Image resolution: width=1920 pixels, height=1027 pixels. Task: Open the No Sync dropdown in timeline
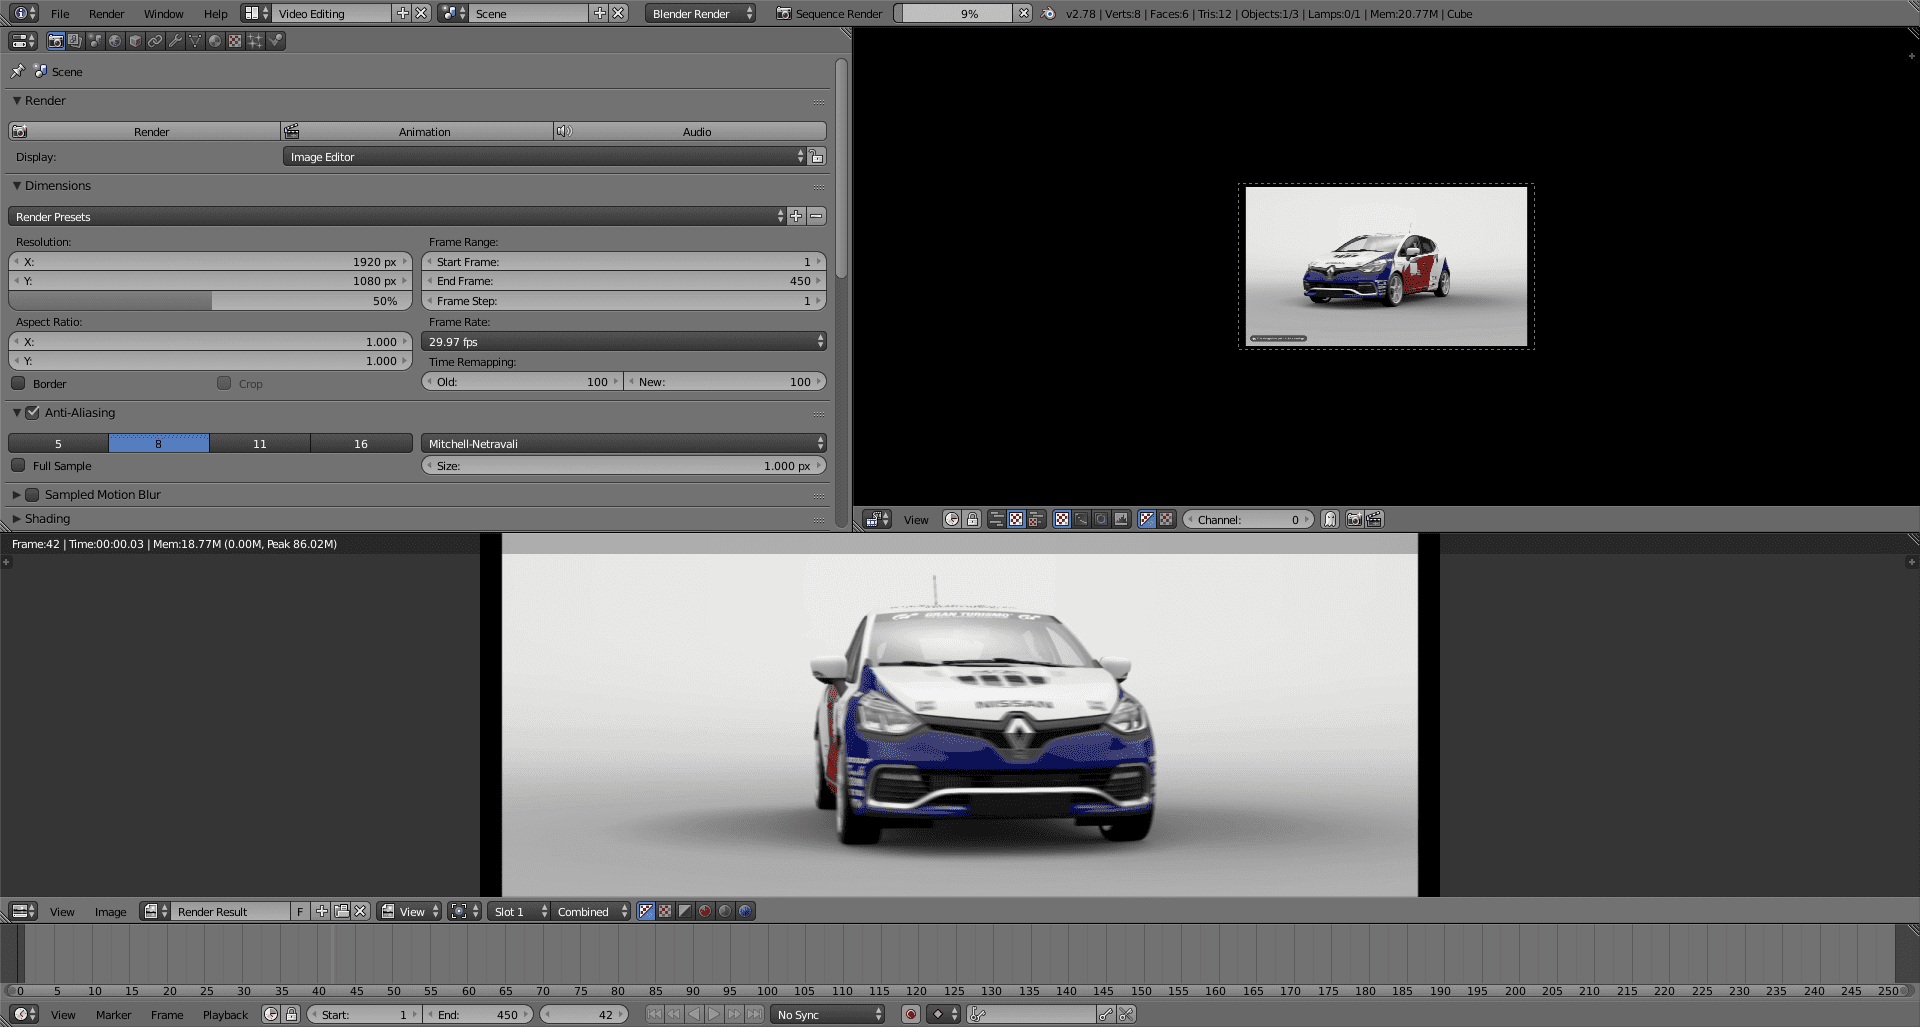(828, 1014)
